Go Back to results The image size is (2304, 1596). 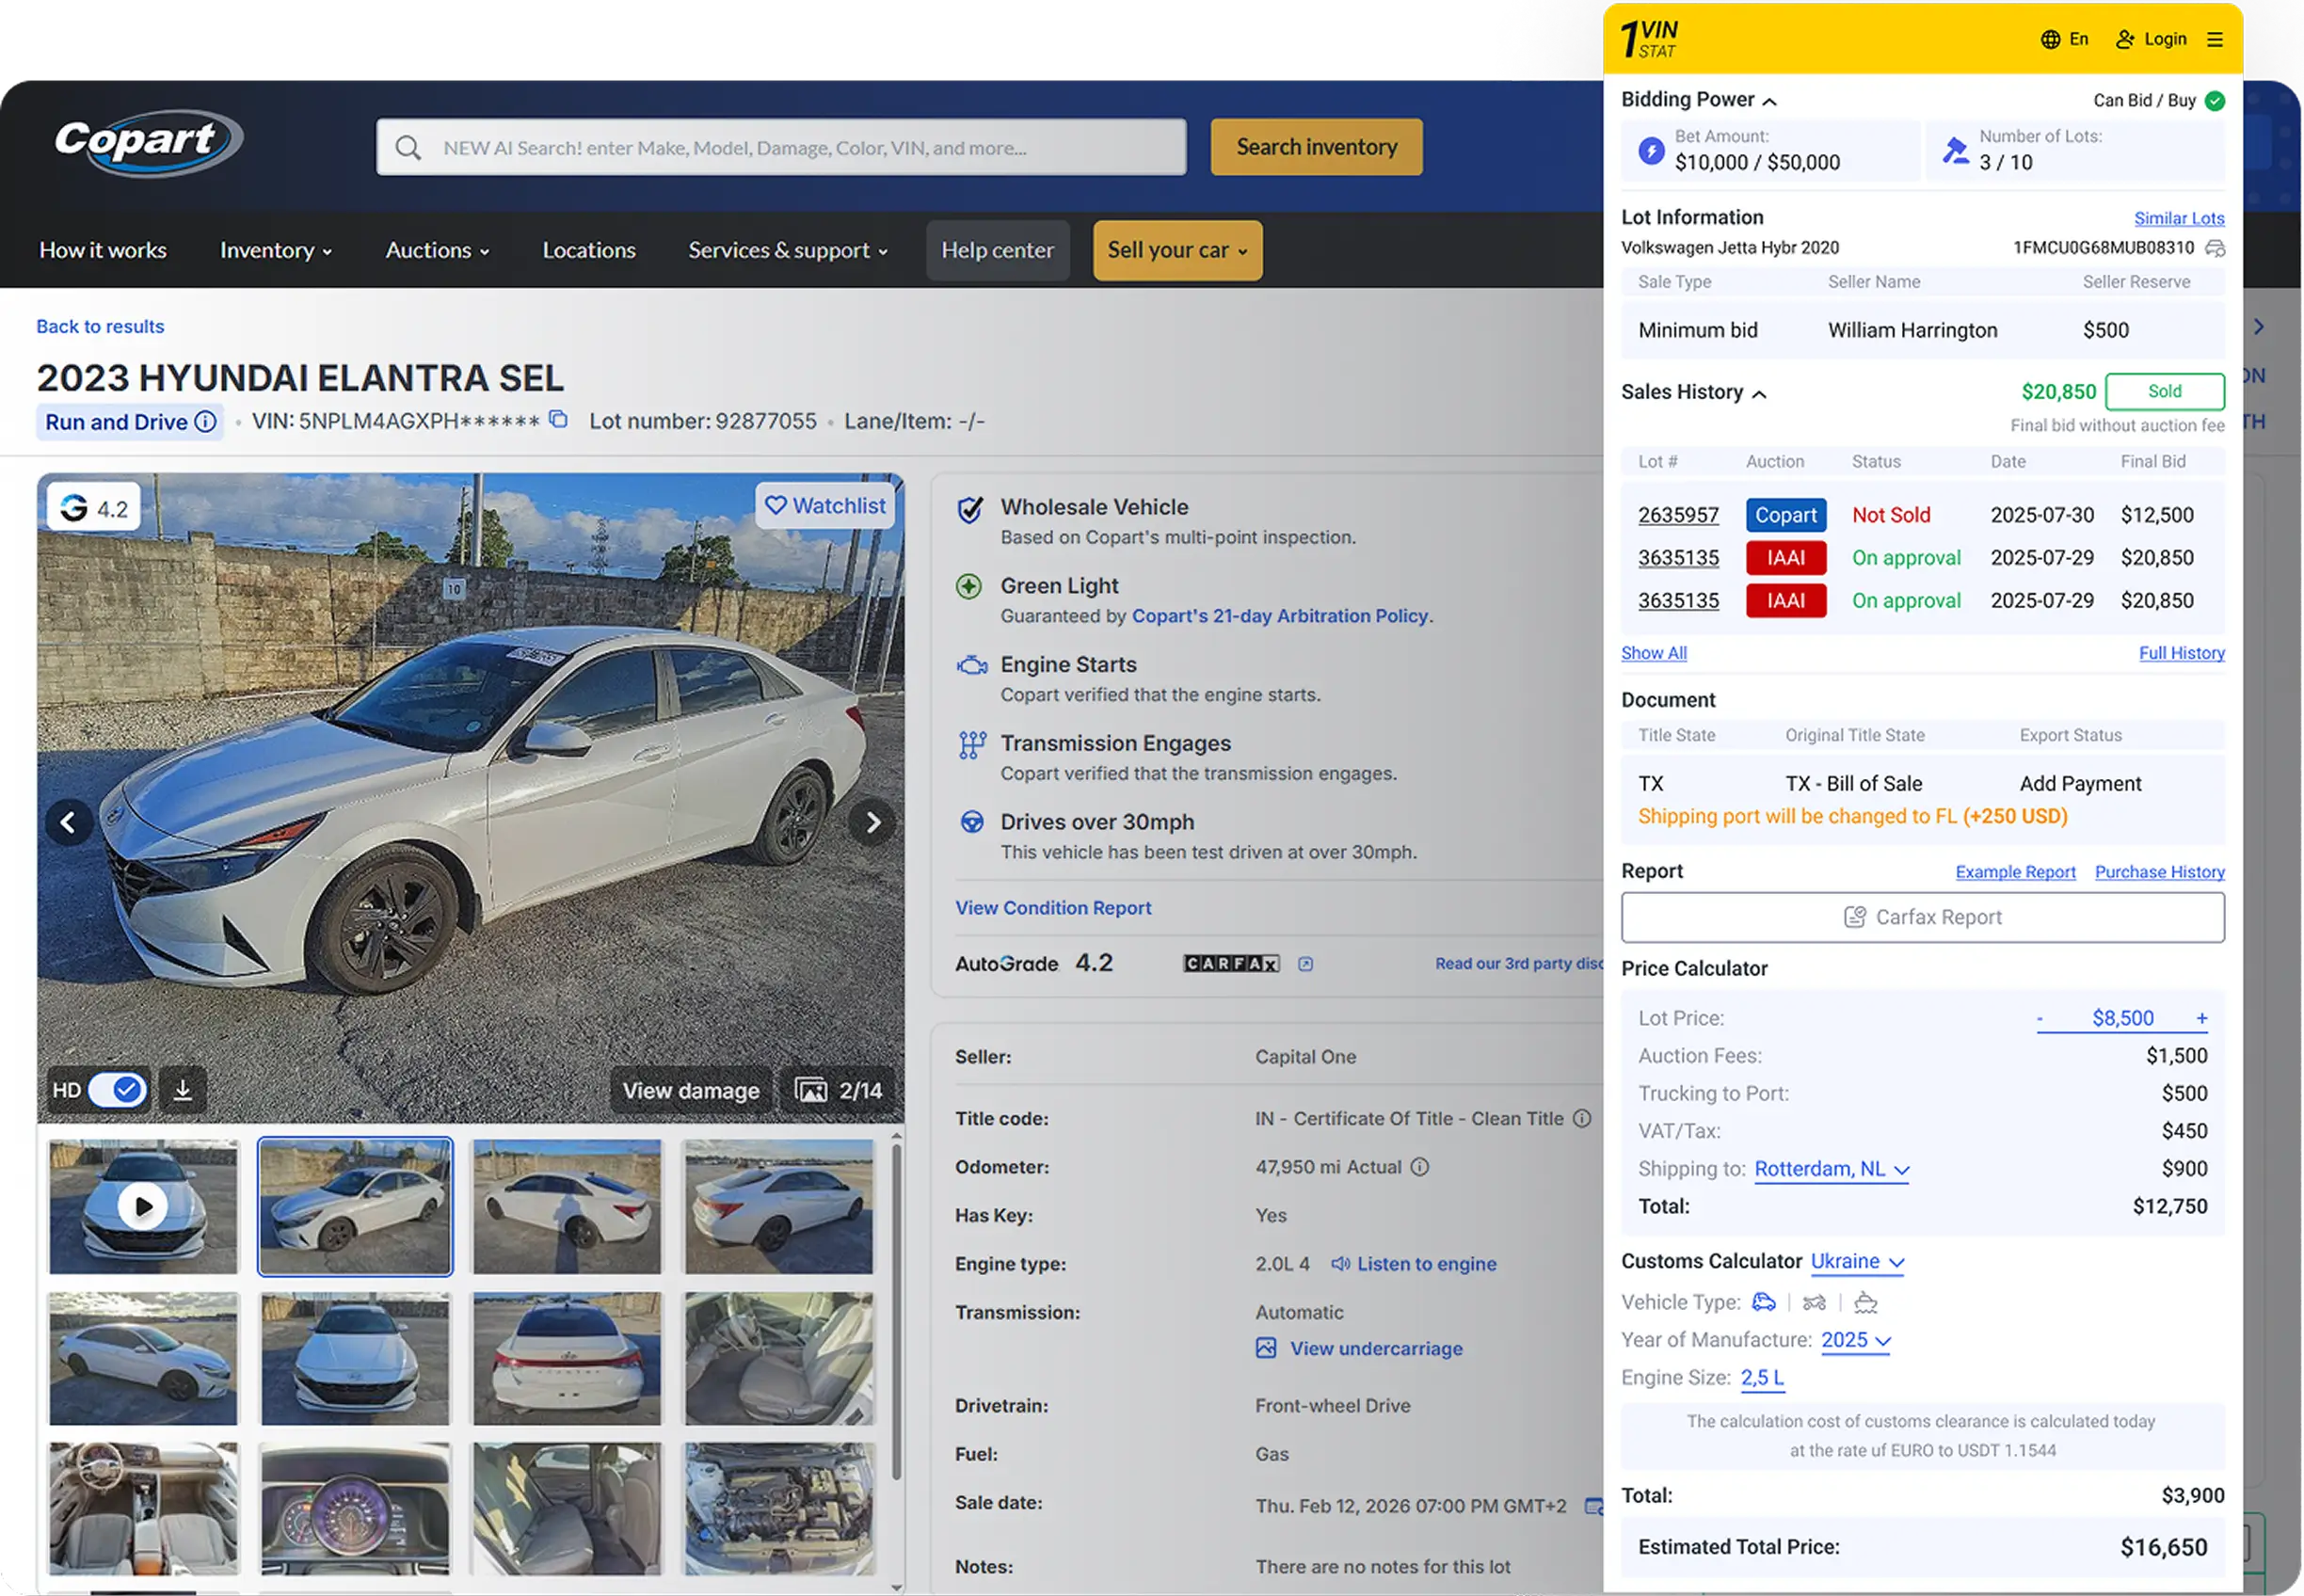(100, 327)
